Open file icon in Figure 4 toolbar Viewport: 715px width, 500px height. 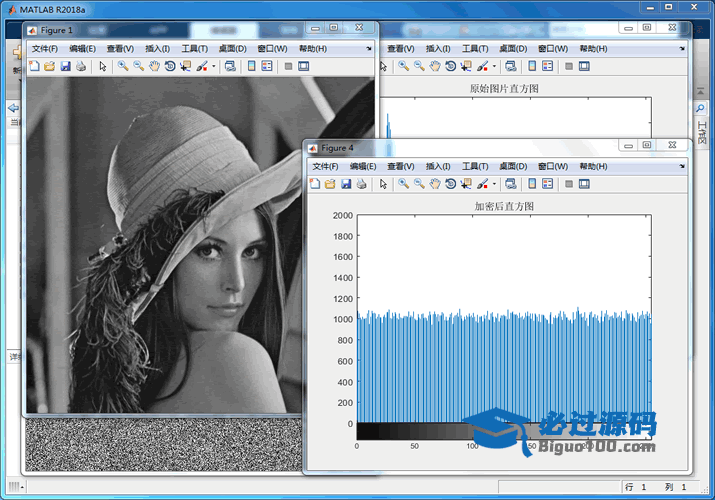coord(330,184)
